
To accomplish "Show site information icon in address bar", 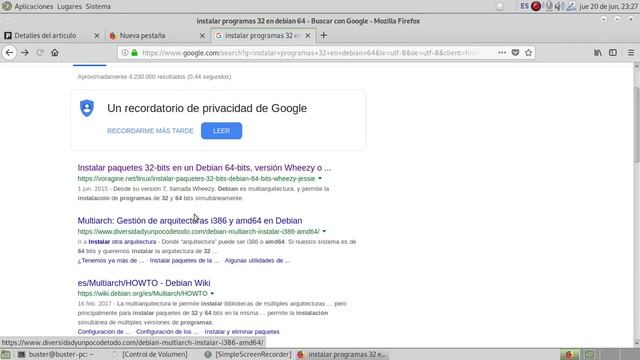I will tap(125, 53).
